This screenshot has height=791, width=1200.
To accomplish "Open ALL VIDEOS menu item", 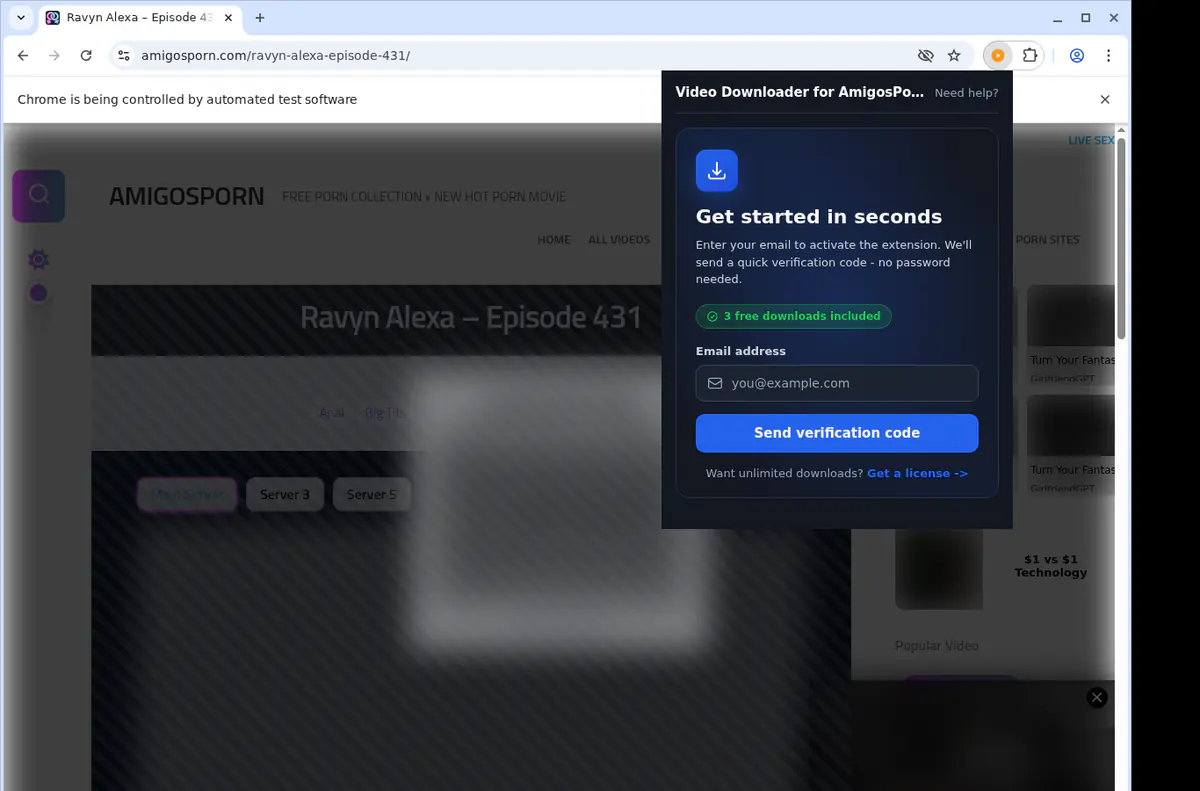I will pyautogui.click(x=619, y=240).
